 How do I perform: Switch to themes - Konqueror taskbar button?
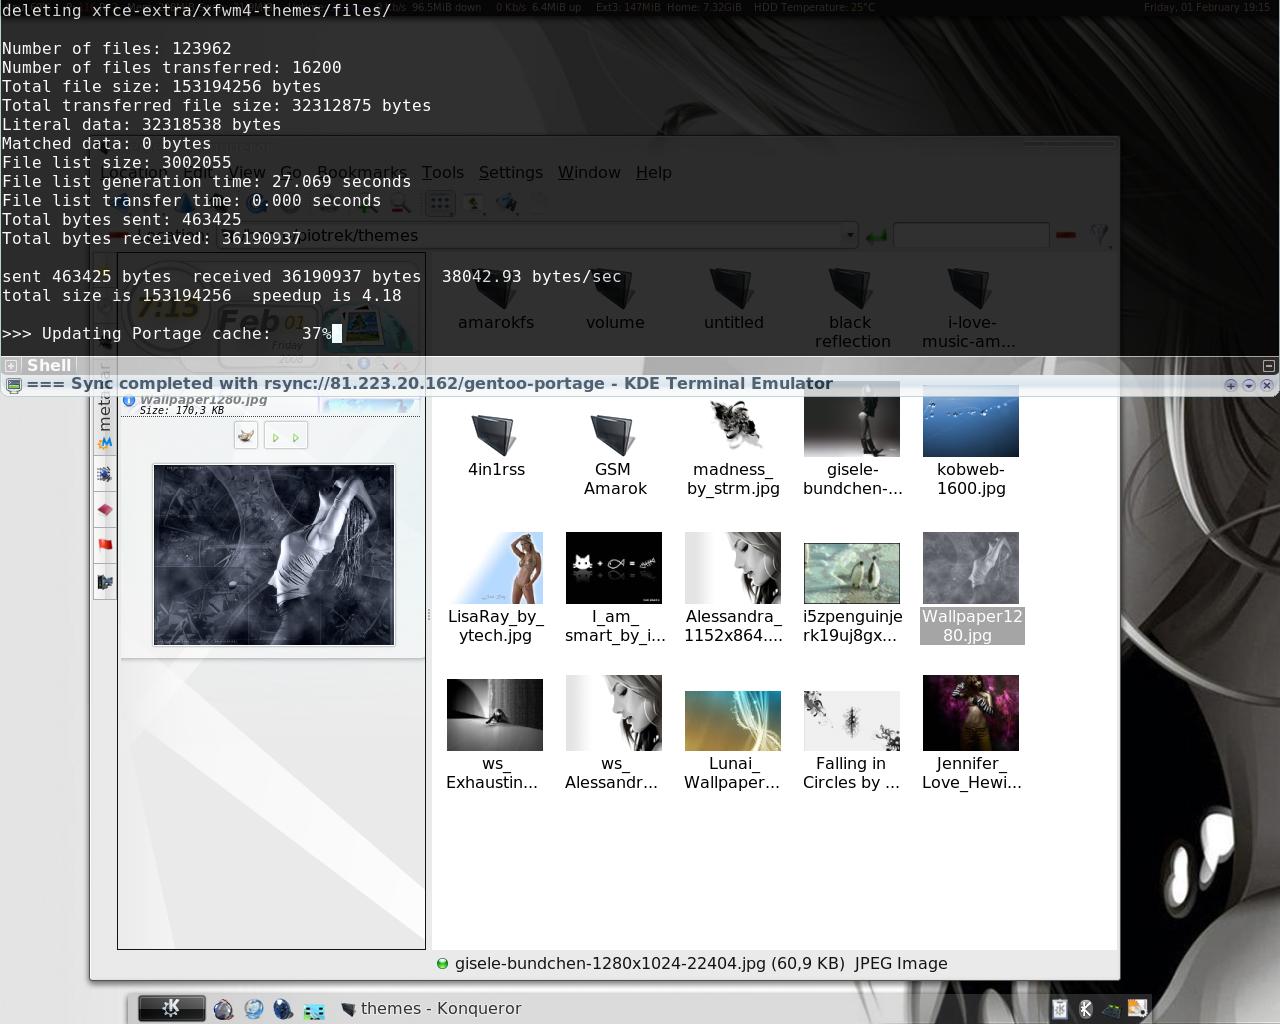pos(431,1008)
